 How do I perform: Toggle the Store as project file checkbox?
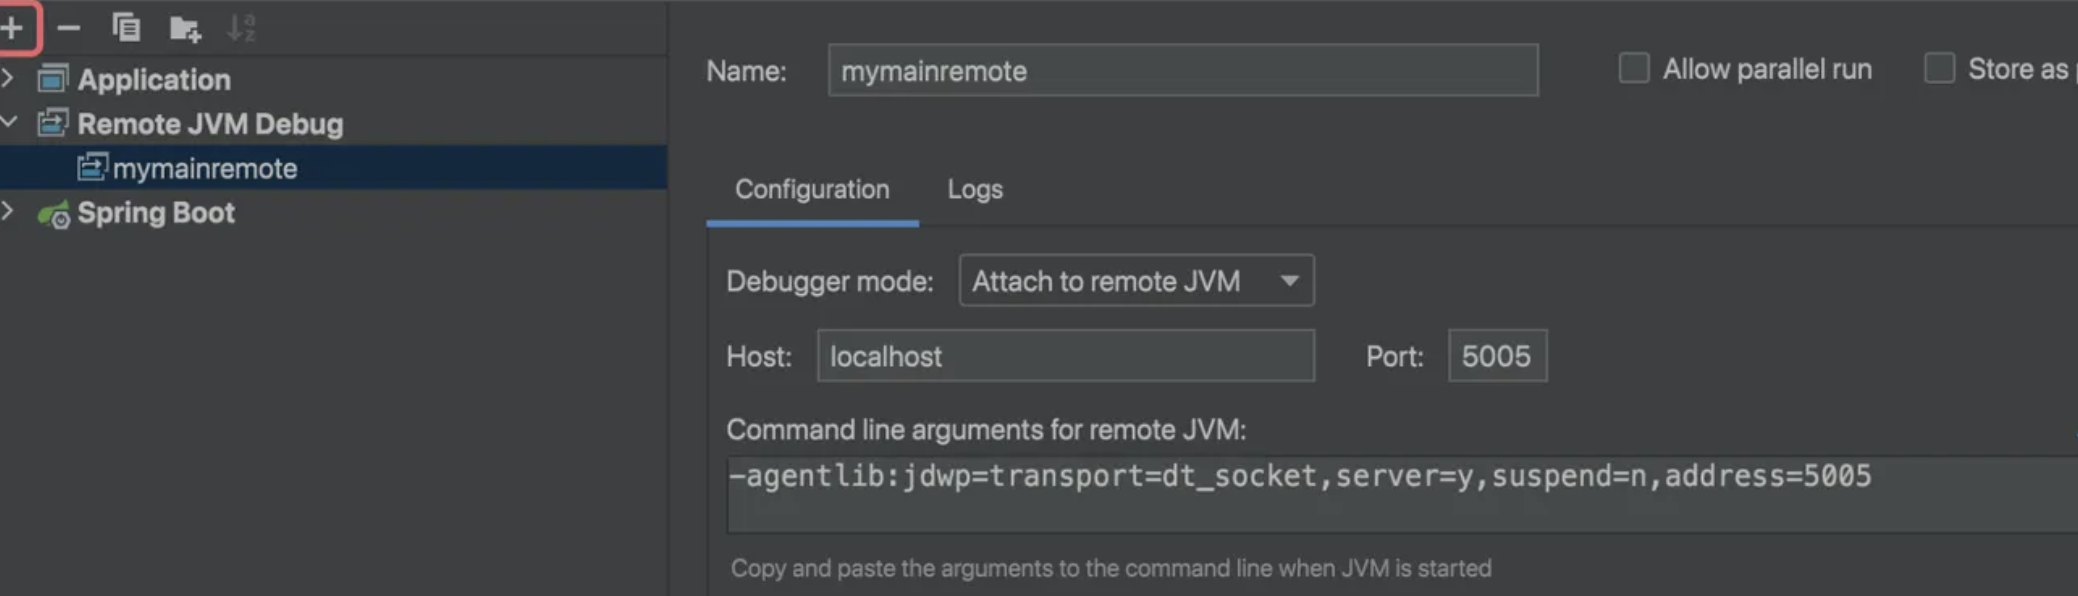1938,68
